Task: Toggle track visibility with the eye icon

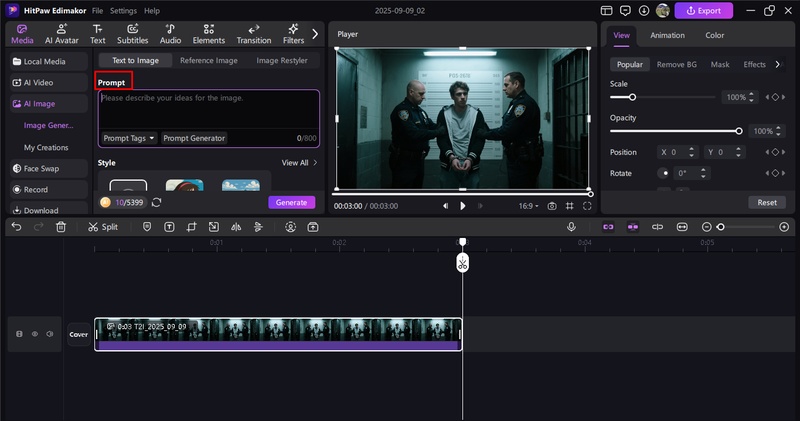Action: 35,334
